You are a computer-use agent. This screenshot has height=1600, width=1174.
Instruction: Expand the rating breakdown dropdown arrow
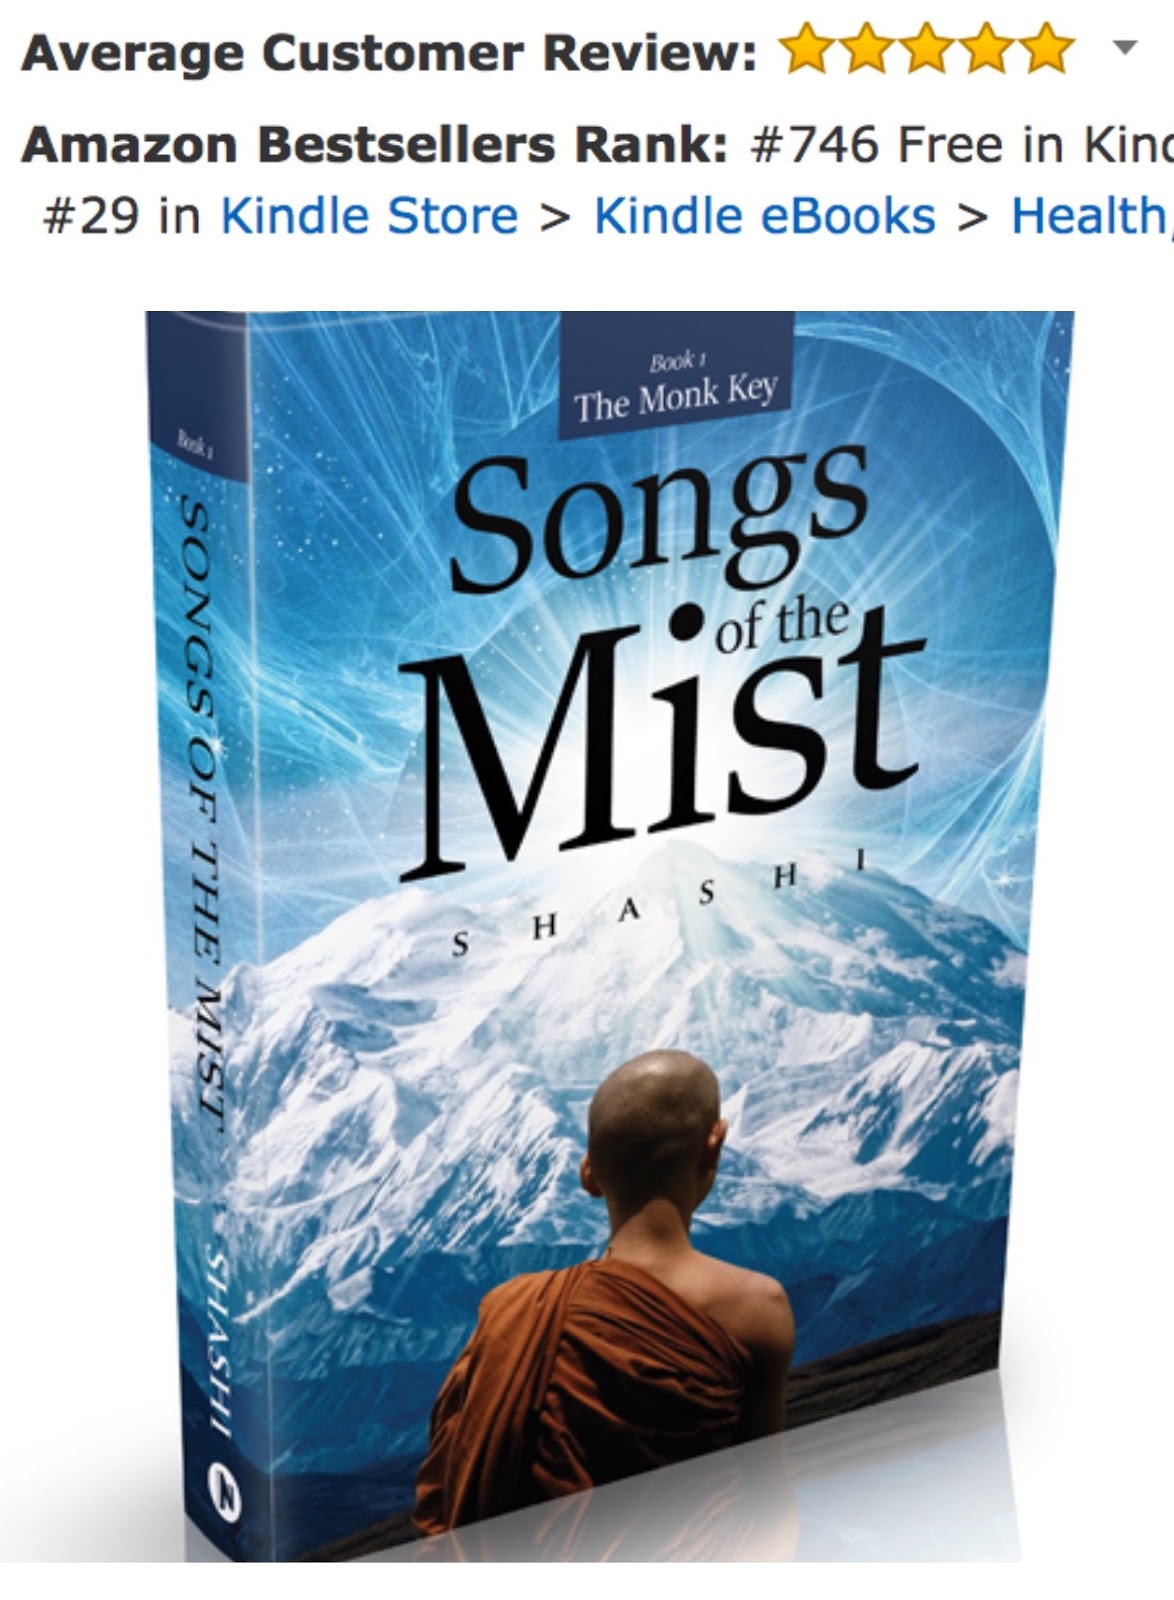coord(1126,48)
